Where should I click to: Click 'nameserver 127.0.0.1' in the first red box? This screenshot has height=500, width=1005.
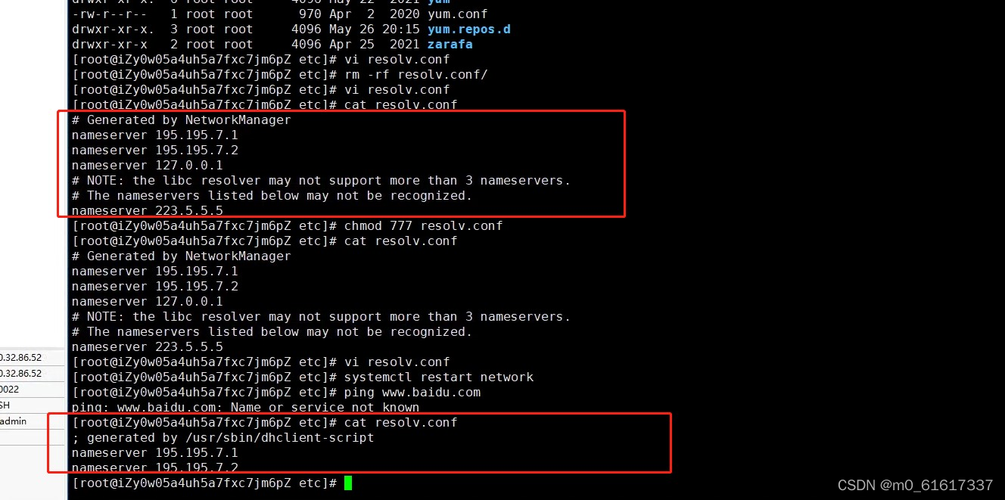[147, 165]
